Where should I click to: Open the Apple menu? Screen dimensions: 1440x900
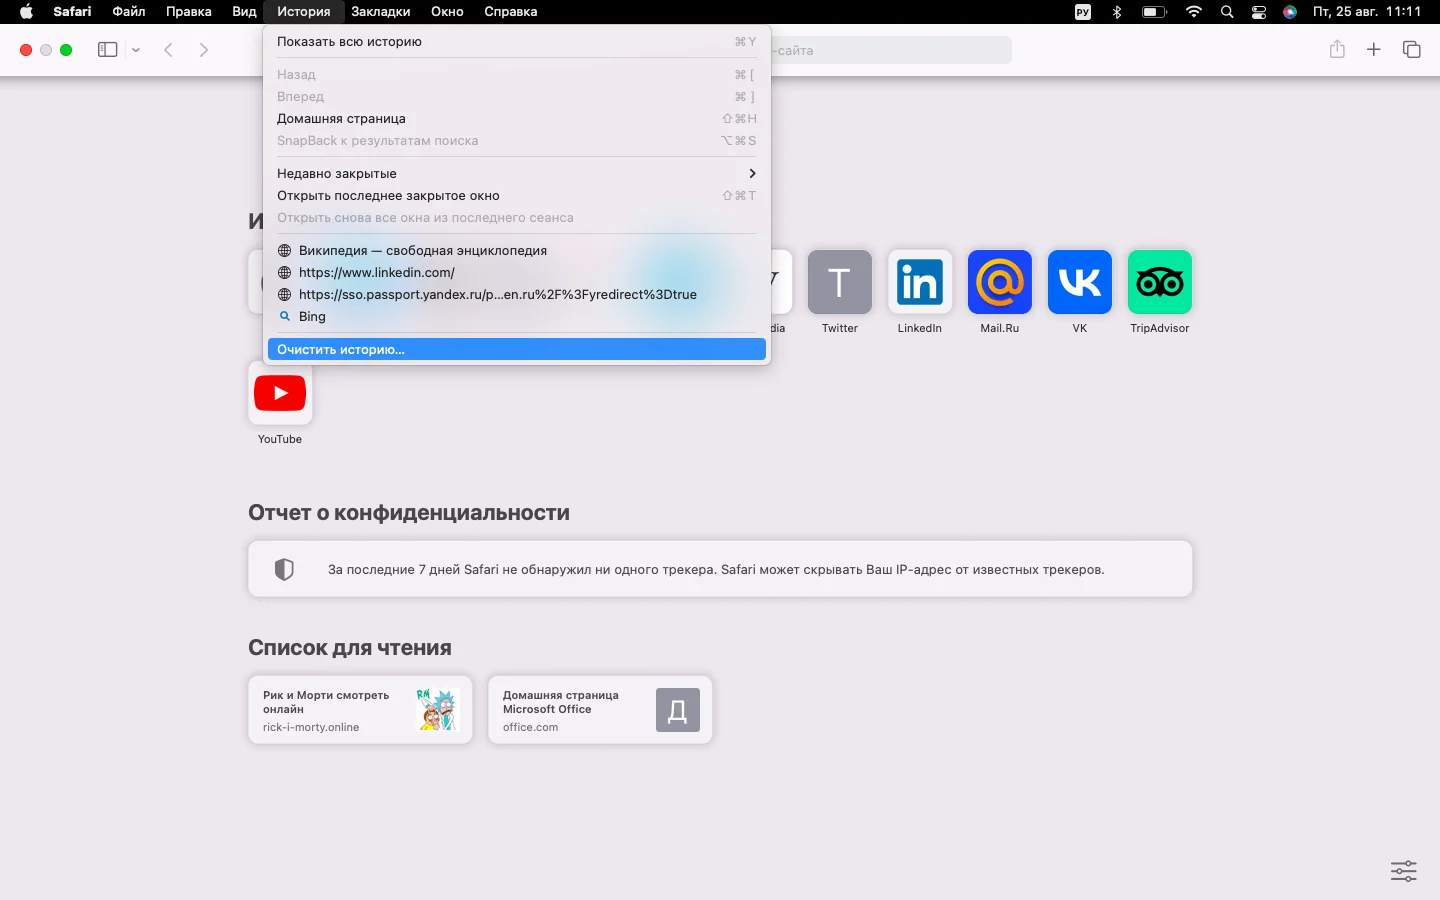27,12
